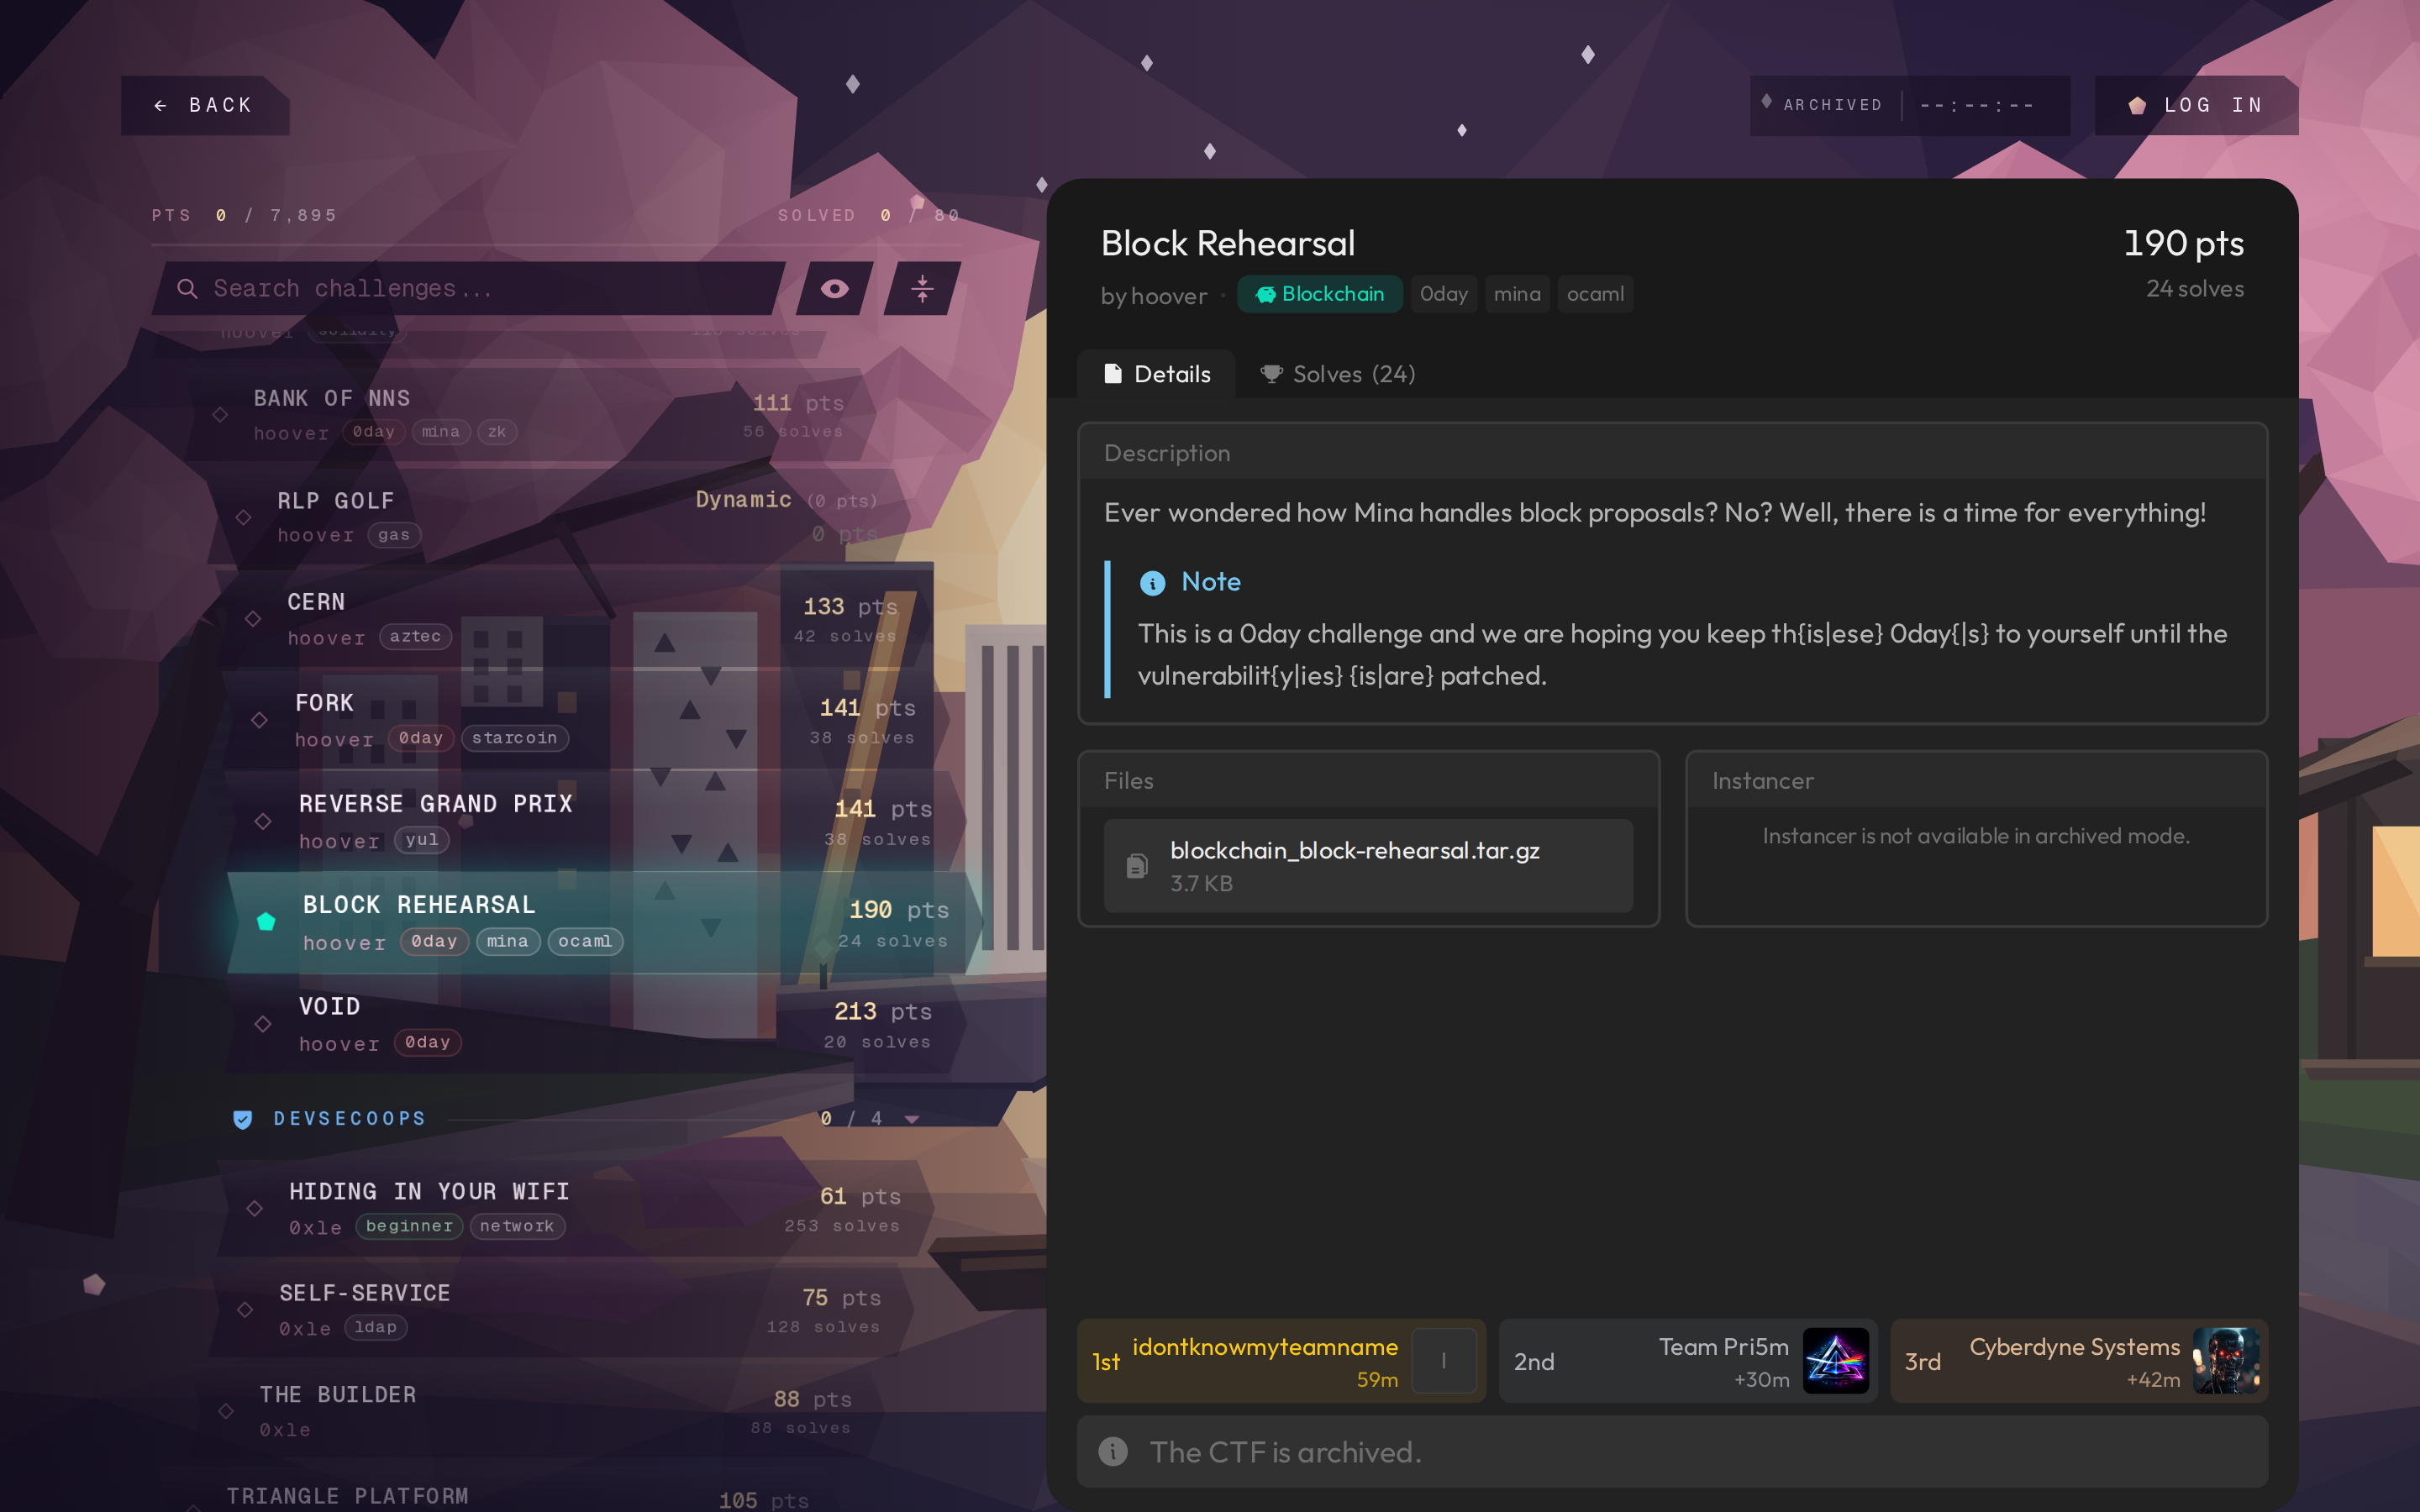Click the collapse-all categories icon button

tap(922, 289)
